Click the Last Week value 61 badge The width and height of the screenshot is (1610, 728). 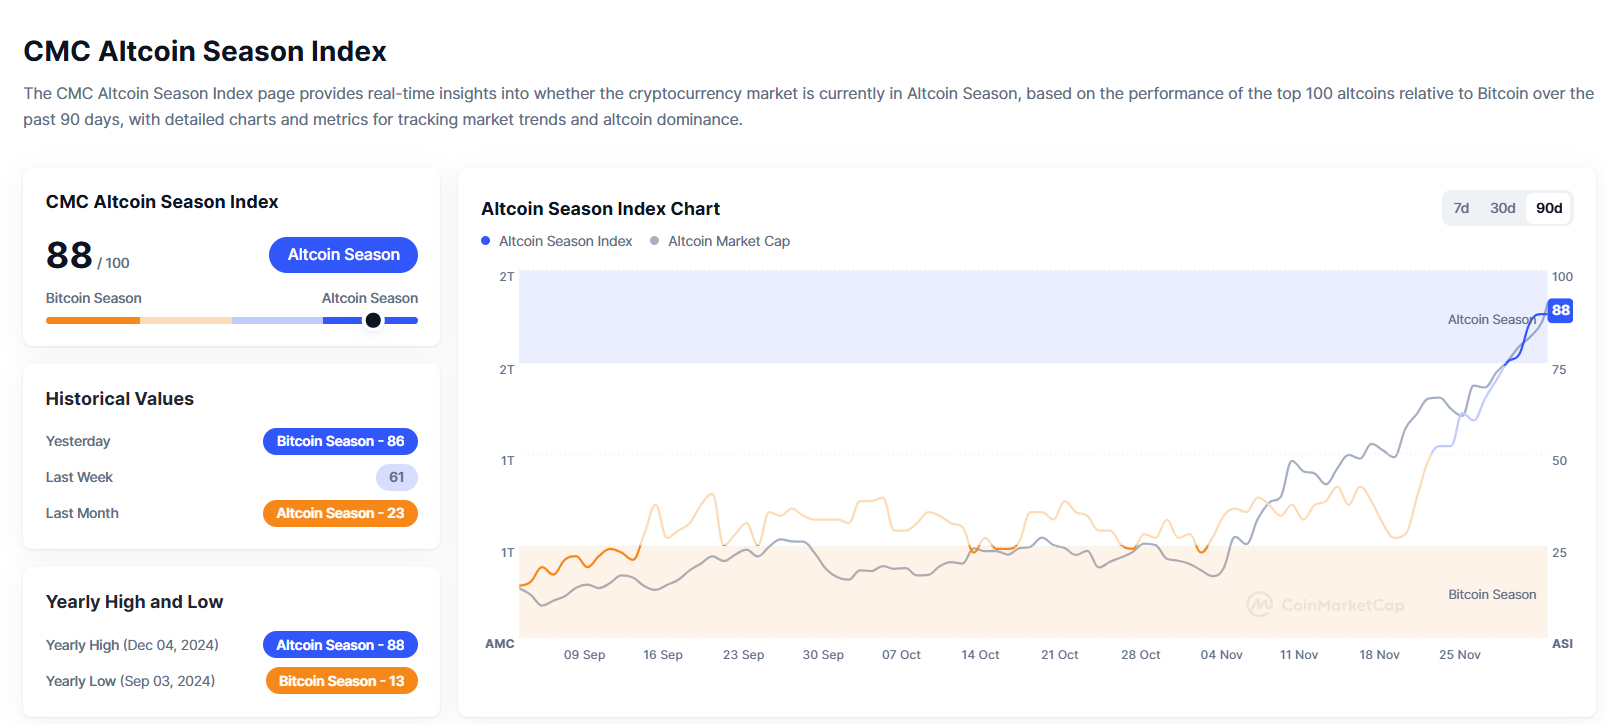click(x=397, y=477)
